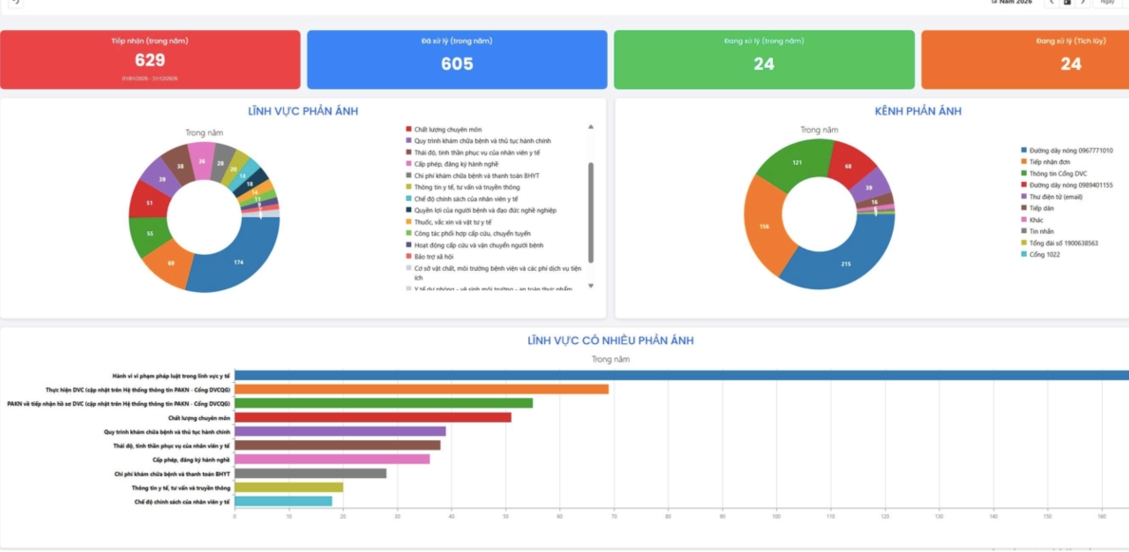Screen dimensions: 1129x552
Task: Click legend Tổng đài số 1900638563
Action: (x=1059, y=243)
